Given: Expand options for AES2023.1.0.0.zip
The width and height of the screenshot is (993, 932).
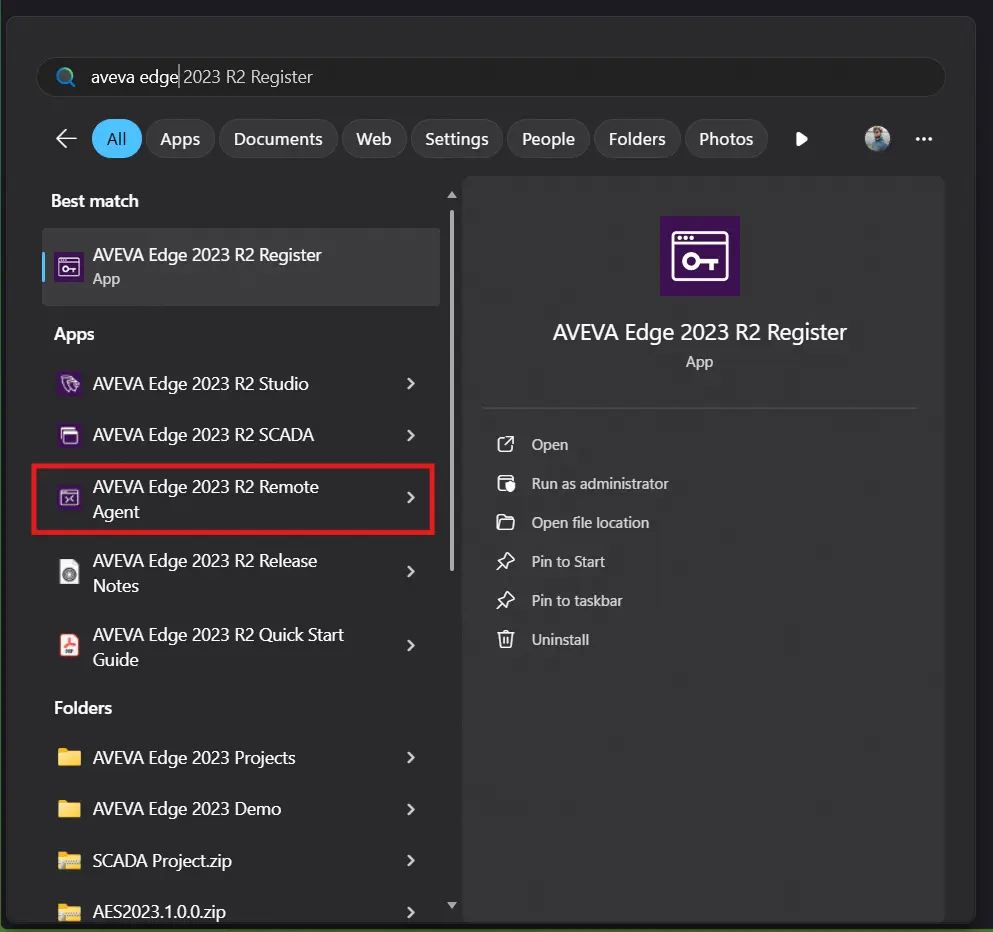Looking at the screenshot, I should click(x=411, y=911).
